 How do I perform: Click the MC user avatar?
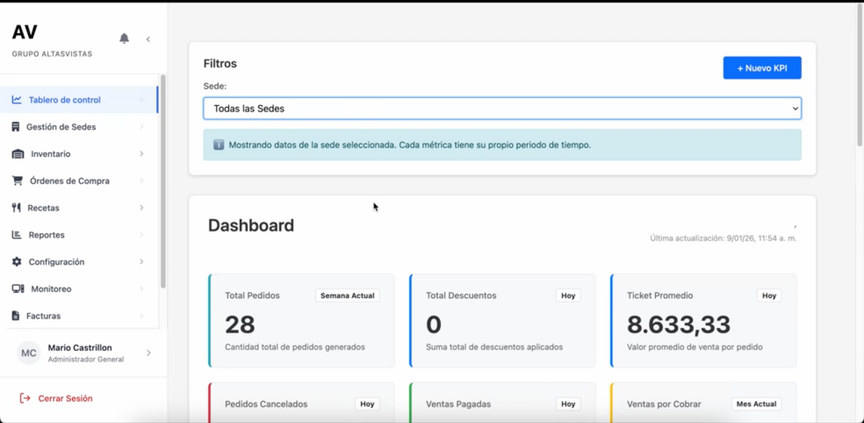pos(29,353)
